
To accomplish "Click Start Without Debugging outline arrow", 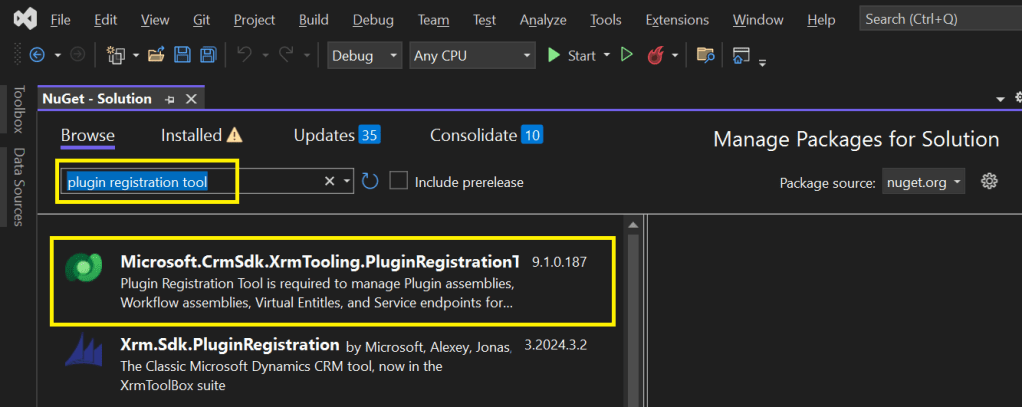I will tap(627, 55).
